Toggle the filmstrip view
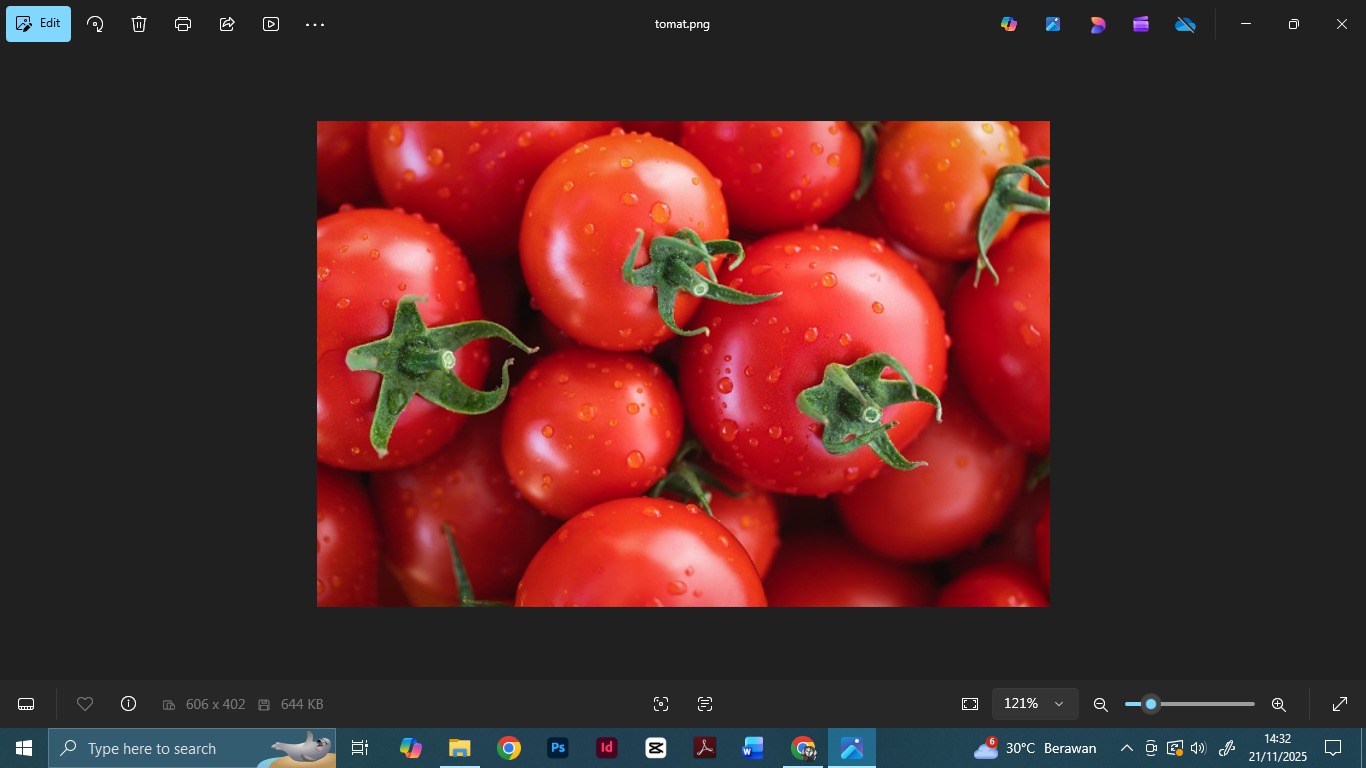 pyautogui.click(x=27, y=704)
